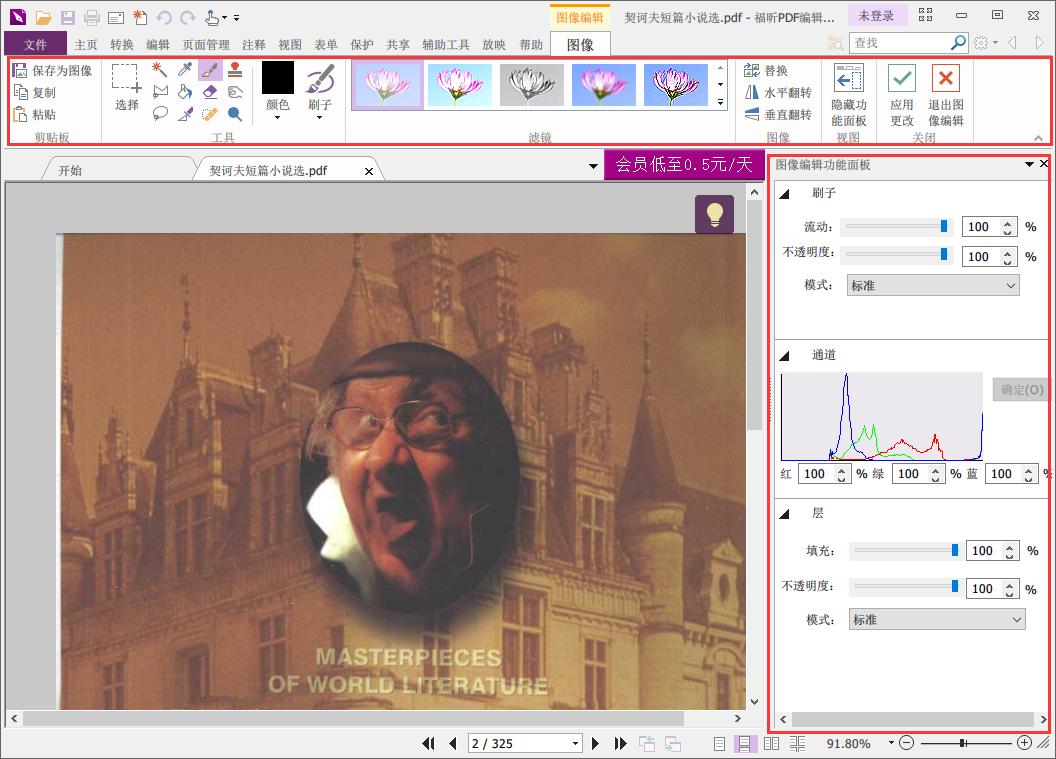Switch to the 主页 ribbon tab

click(x=87, y=43)
